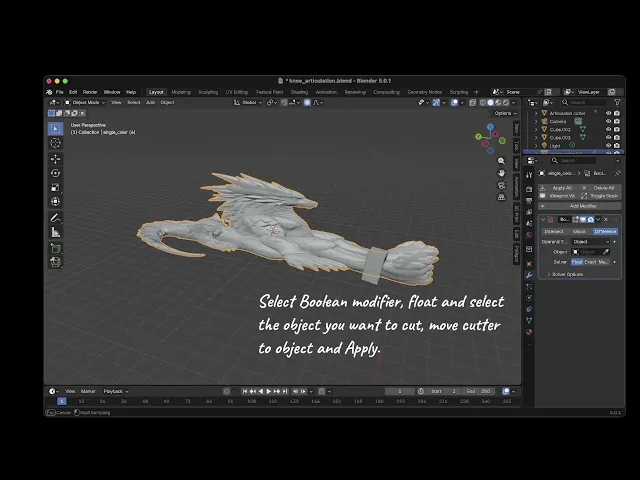Image resolution: width=640 pixels, height=480 pixels.
Task: Open the Render properties tab icon
Action: click(x=529, y=189)
